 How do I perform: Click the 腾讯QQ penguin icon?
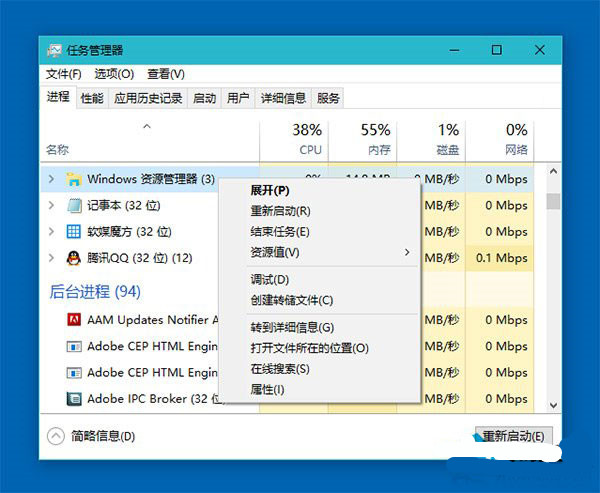click(x=73, y=258)
